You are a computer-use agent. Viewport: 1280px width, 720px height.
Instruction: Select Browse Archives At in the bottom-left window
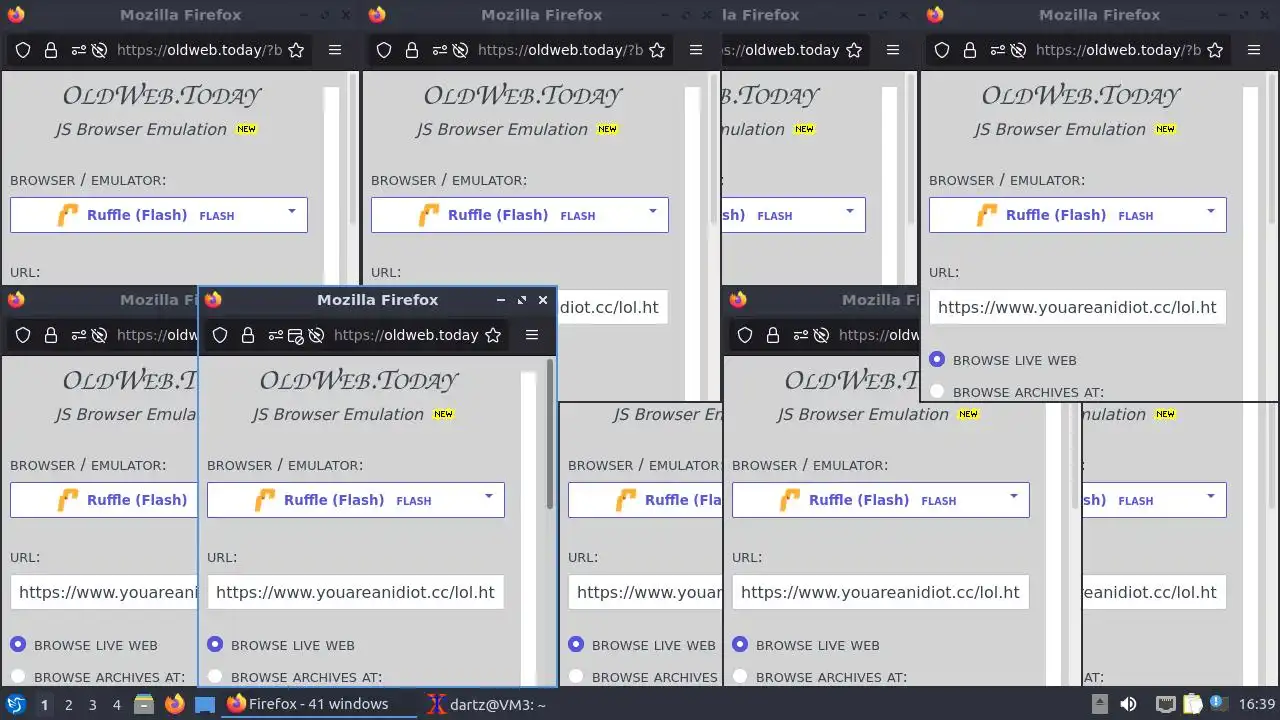tap(18, 677)
